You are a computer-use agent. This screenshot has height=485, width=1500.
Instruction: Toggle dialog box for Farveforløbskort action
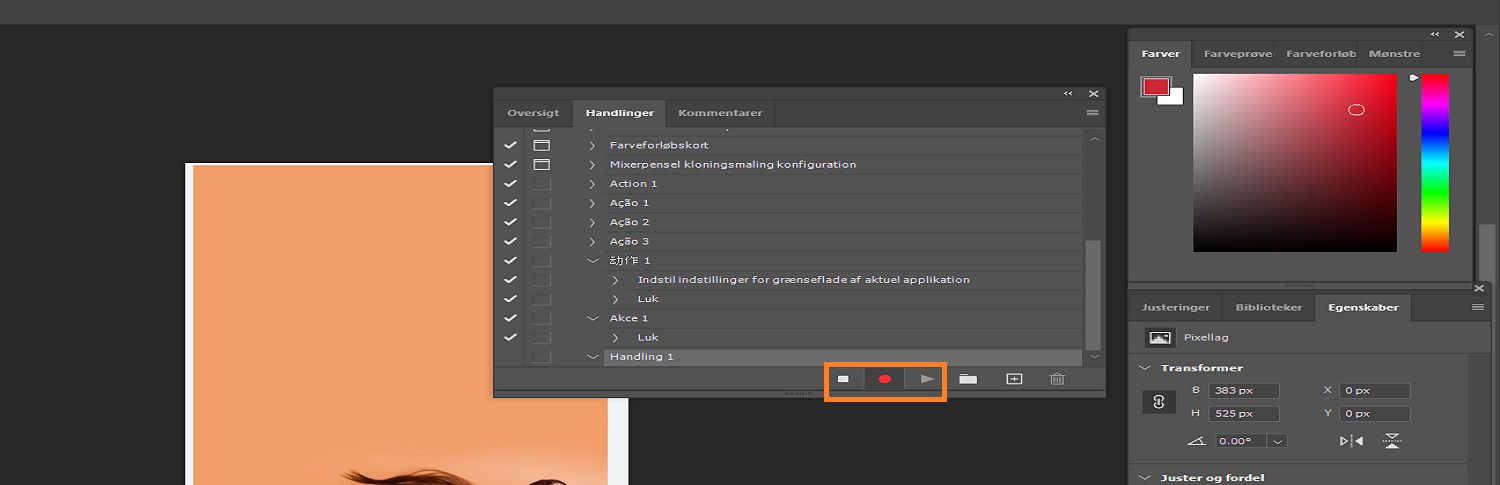pos(541,145)
